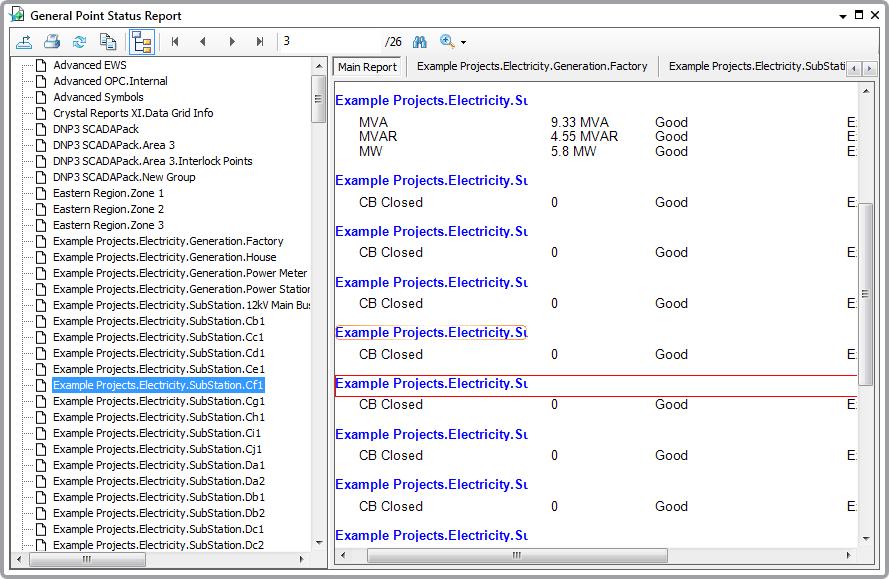Open the Example Projects.Electricity.Generation.Factory tab
Viewport: 889px width, 579px height.
pos(532,67)
